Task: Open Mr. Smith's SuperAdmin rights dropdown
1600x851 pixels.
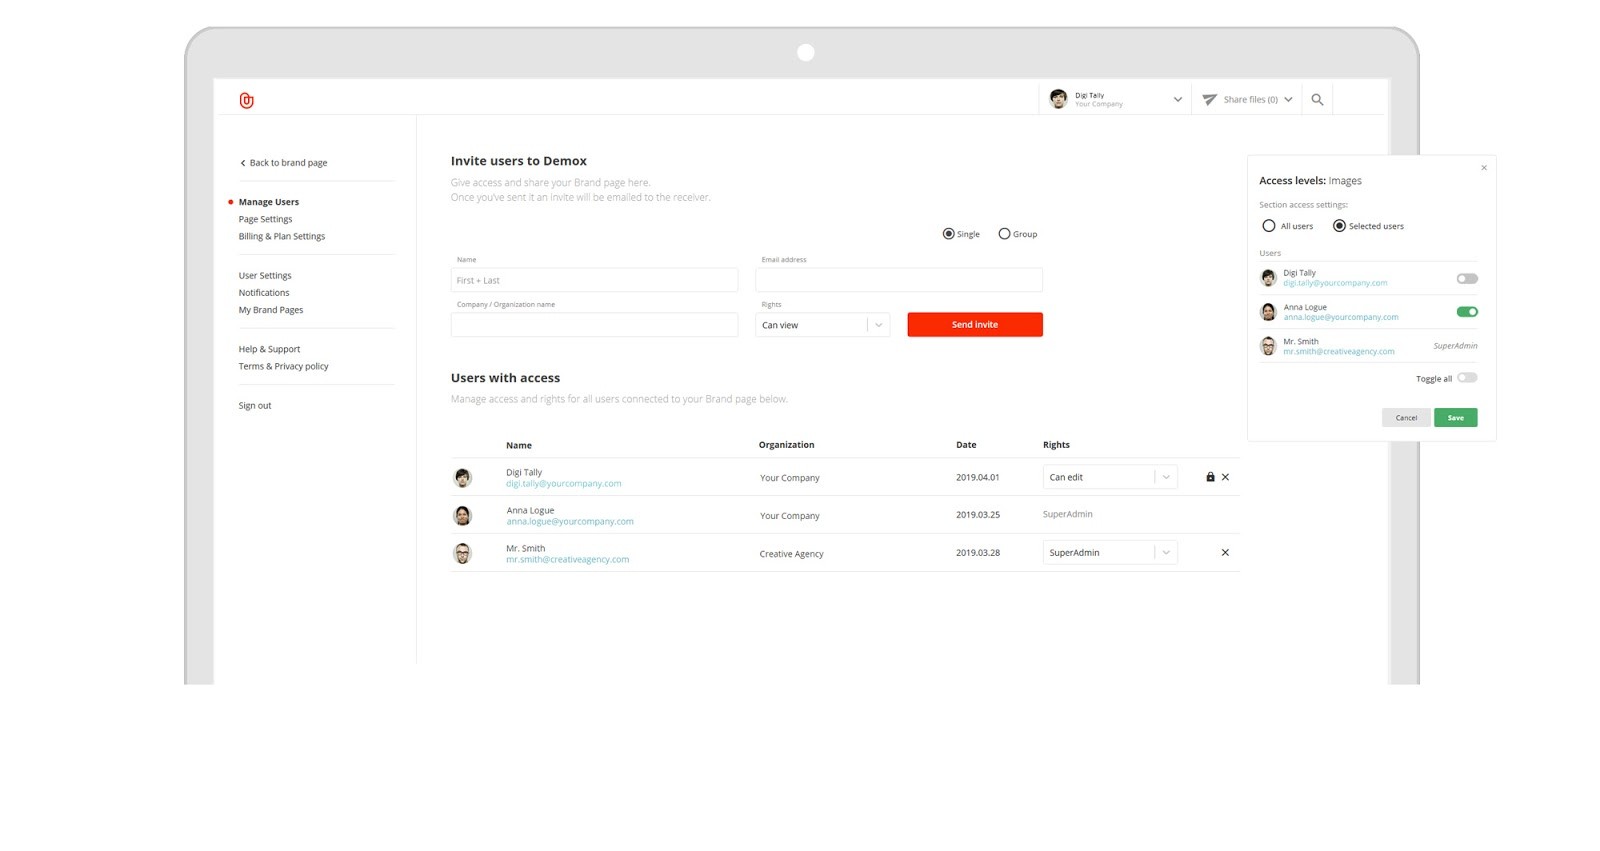Action: pos(1165,553)
